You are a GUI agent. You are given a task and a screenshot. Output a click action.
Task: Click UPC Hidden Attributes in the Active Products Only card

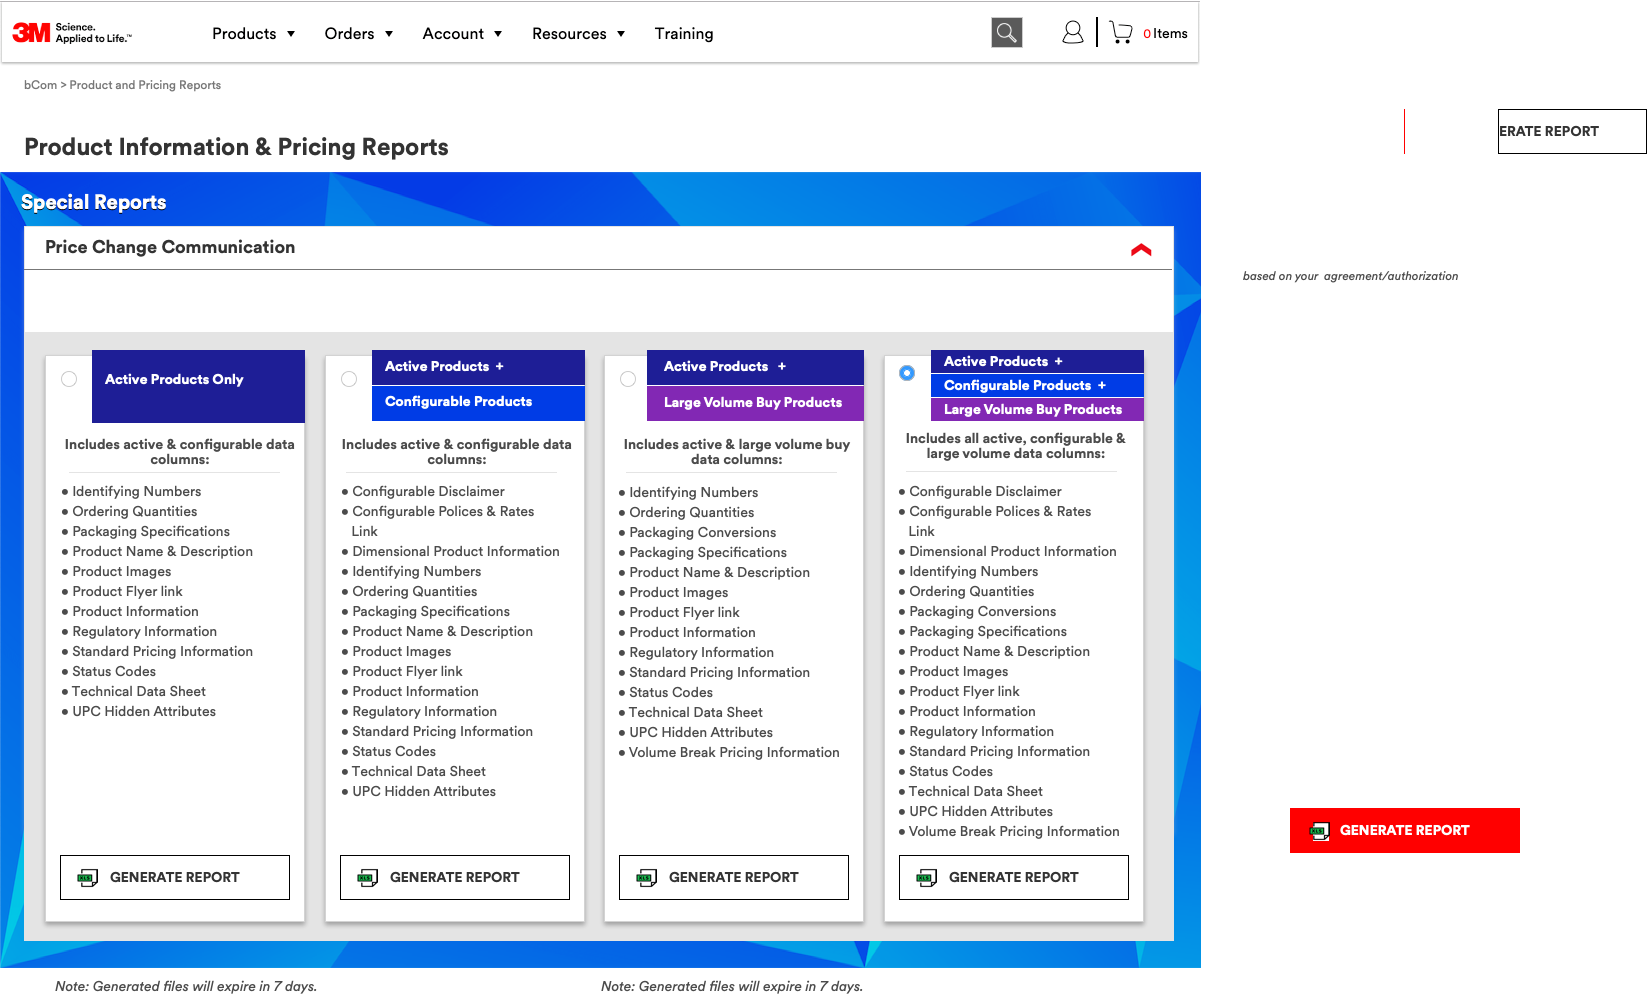coord(144,711)
